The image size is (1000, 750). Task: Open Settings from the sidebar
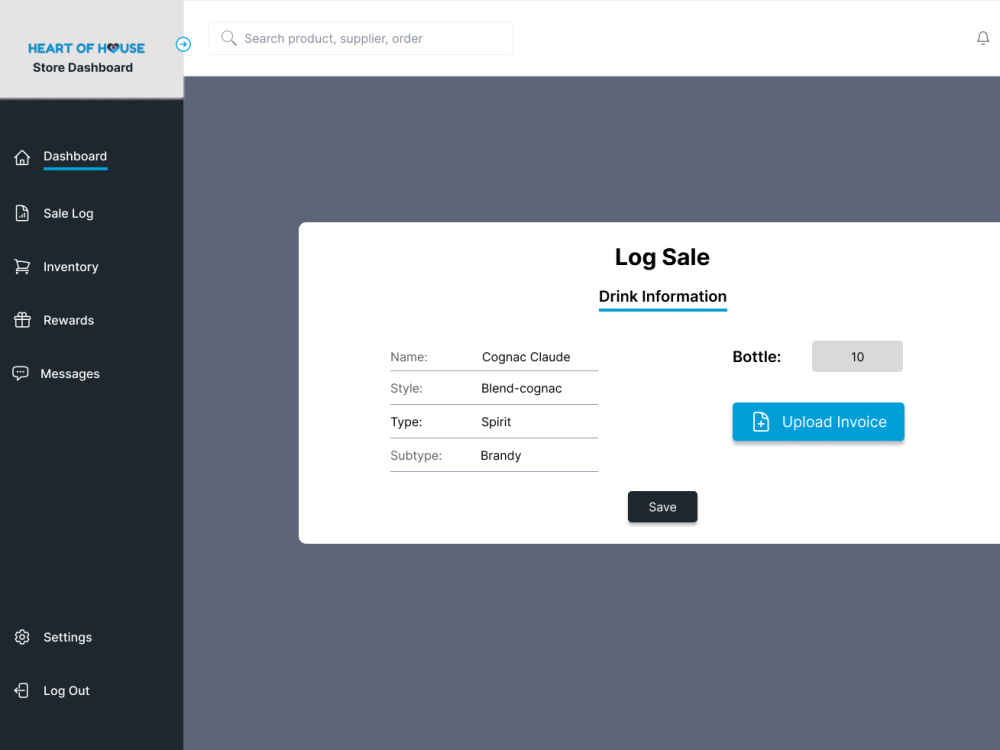click(x=68, y=637)
